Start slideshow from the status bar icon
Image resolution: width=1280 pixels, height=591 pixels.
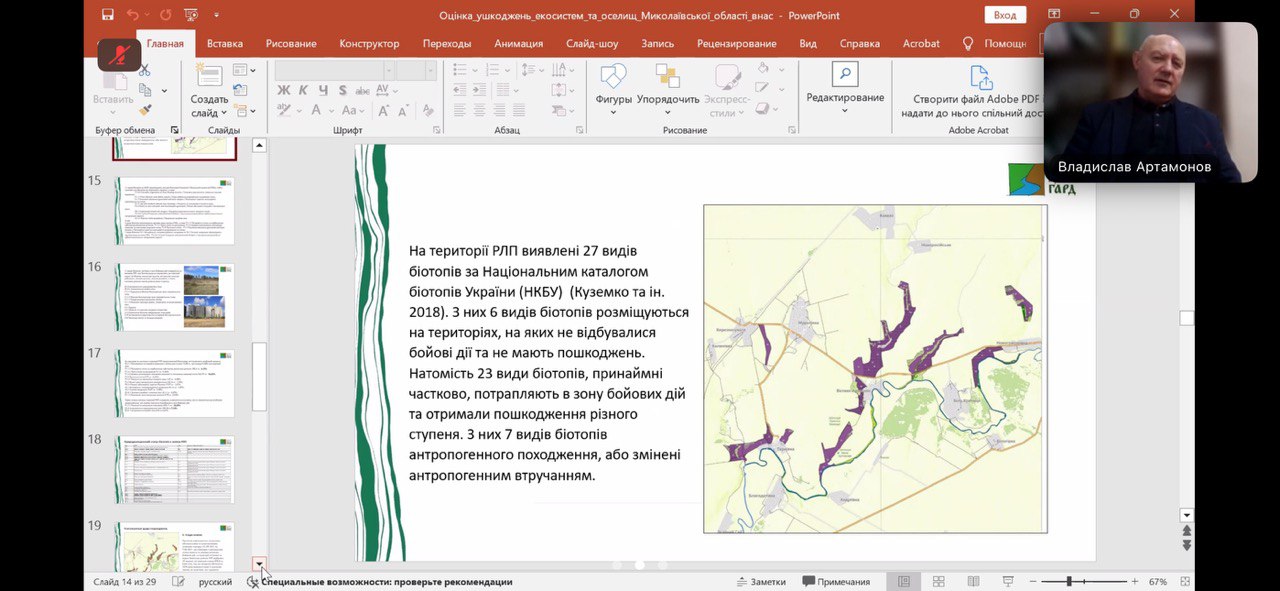pyautogui.click(x=1008, y=582)
